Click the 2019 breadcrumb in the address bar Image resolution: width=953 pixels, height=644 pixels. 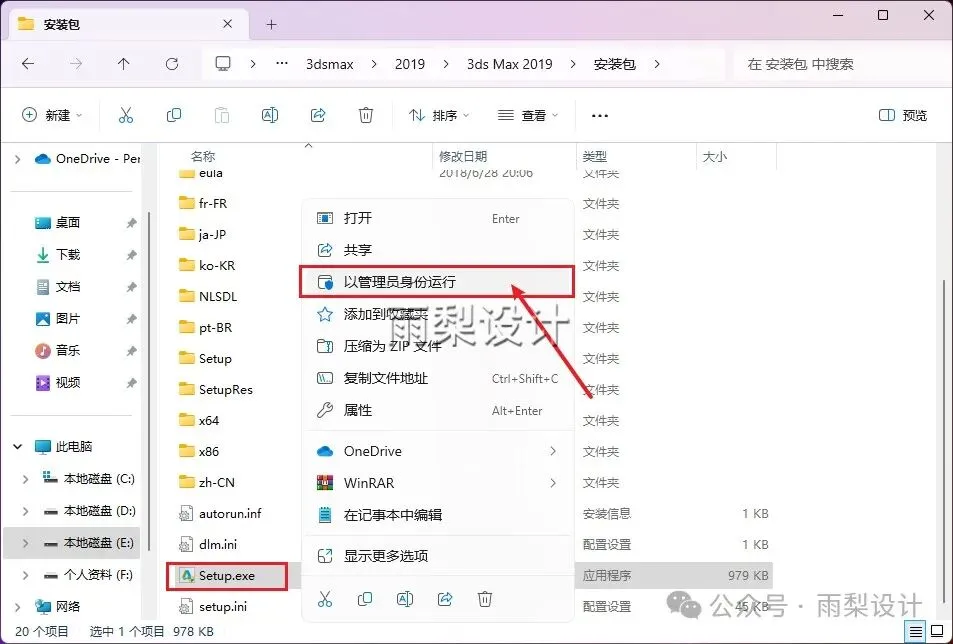pyautogui.click(x=410, y=64)
